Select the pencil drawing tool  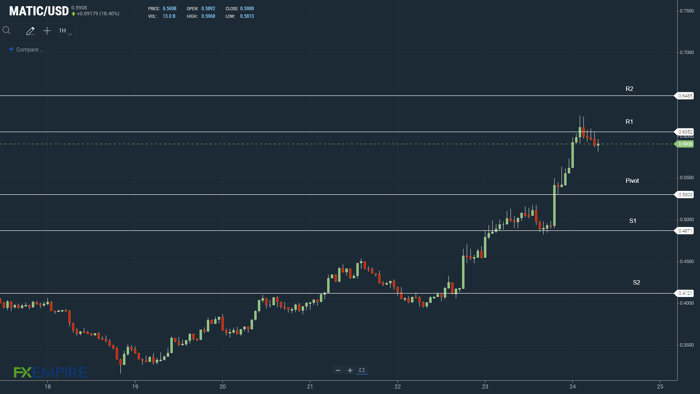30,31
